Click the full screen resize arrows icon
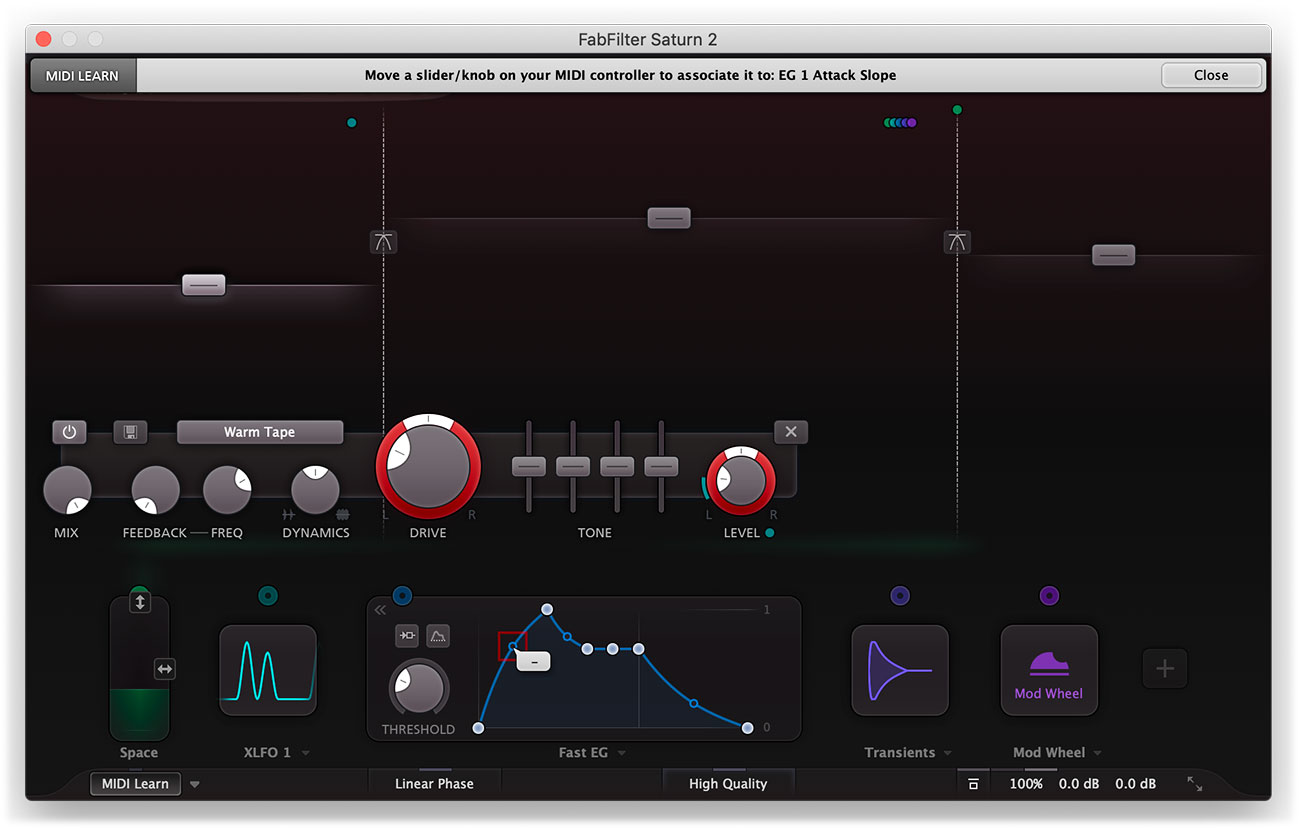The height and width of the screenshot is (828, 1300). (x=1195, y=784)
